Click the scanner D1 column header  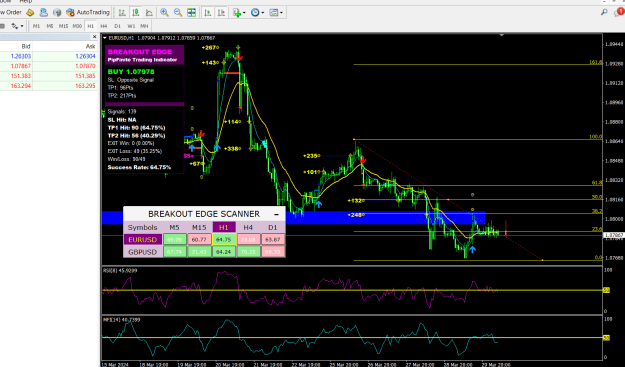[273, 228]
